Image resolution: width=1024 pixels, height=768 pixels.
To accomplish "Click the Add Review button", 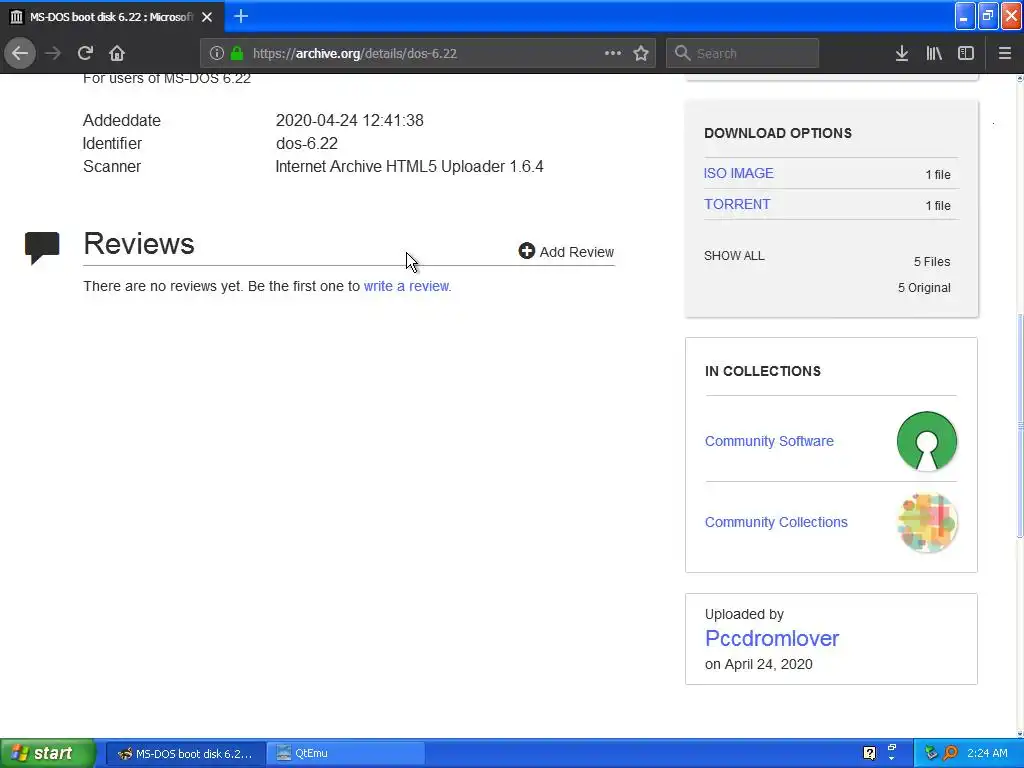I will 566,251.
